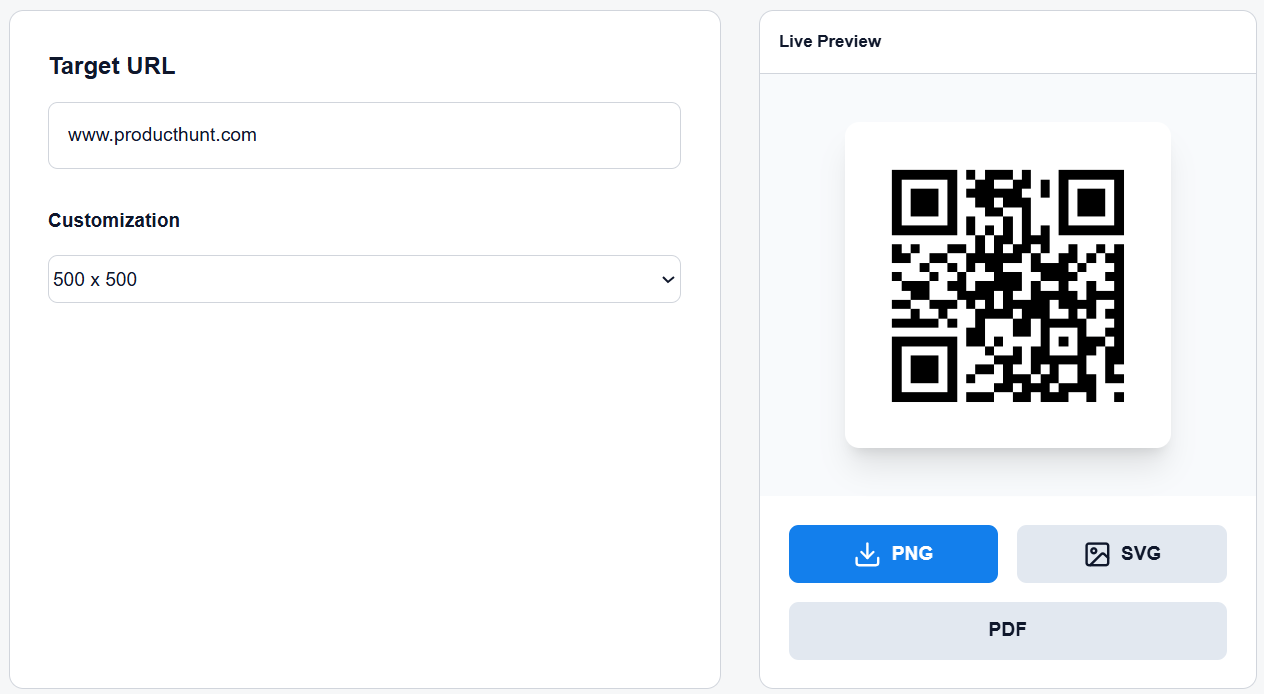Select the www.producthunt.com URL text
The width and height of the screenshot is (1264, 694).
click(161, 135)
